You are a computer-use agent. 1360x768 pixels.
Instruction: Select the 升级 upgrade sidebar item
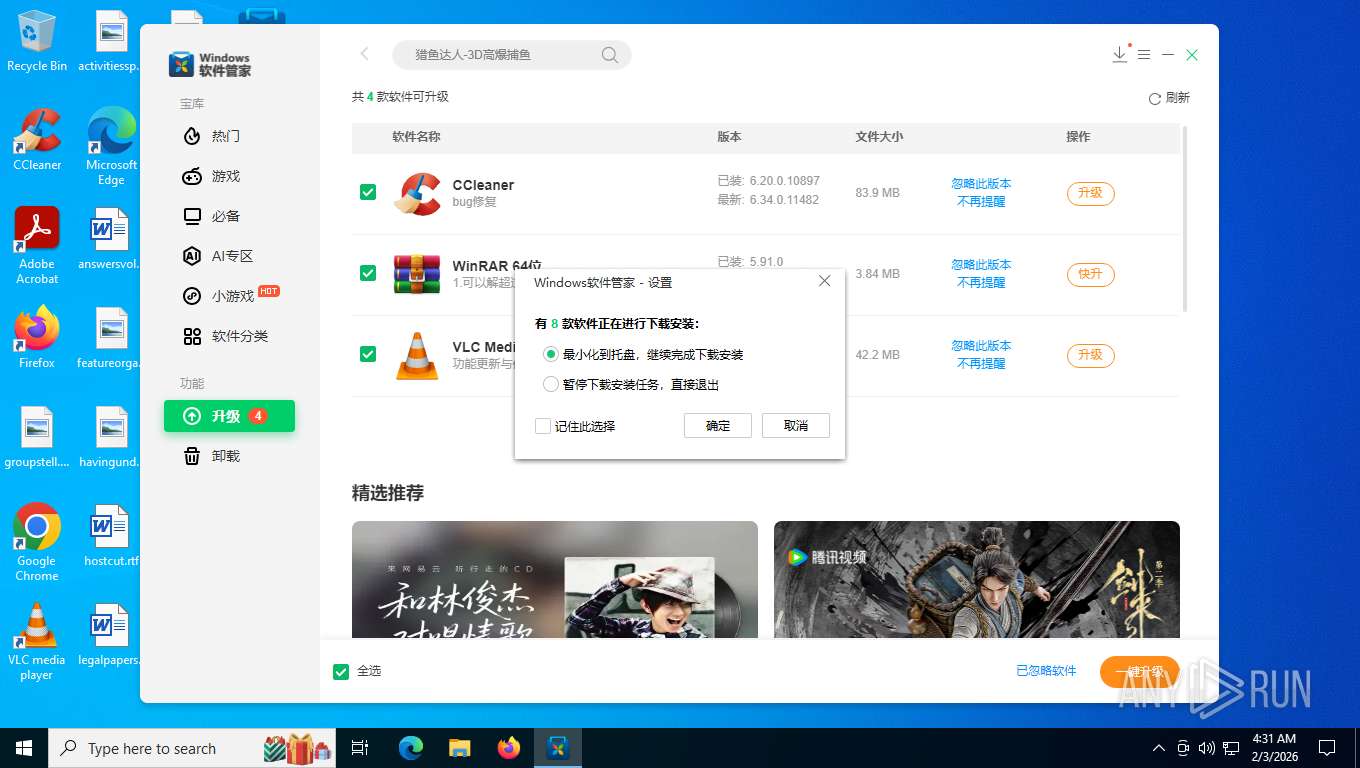(229, 416)
